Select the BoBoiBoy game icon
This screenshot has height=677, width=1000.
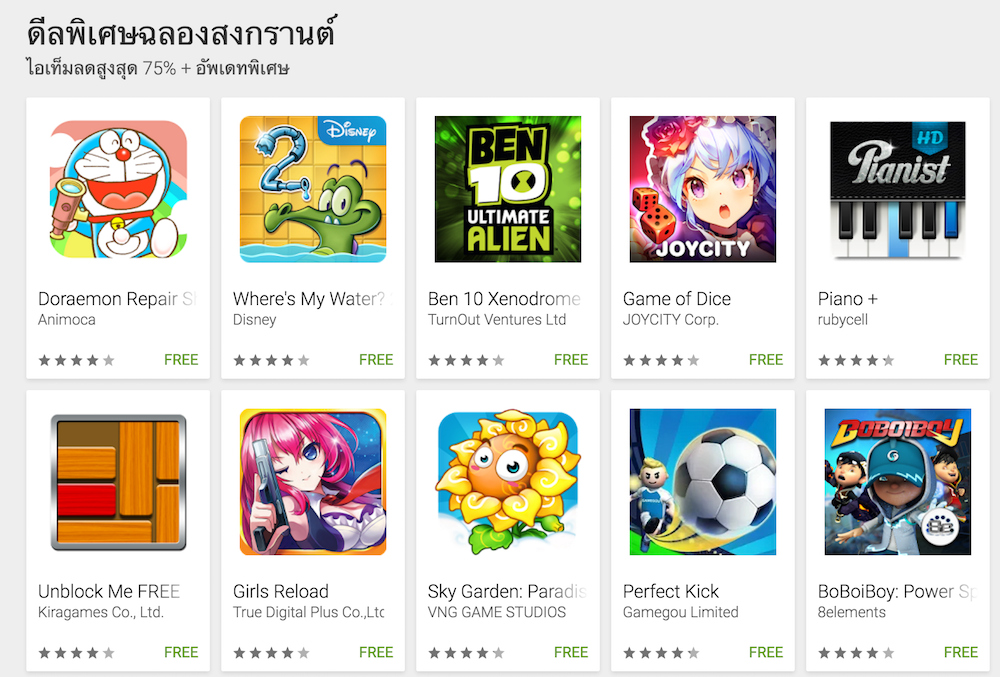coord(898,482)
